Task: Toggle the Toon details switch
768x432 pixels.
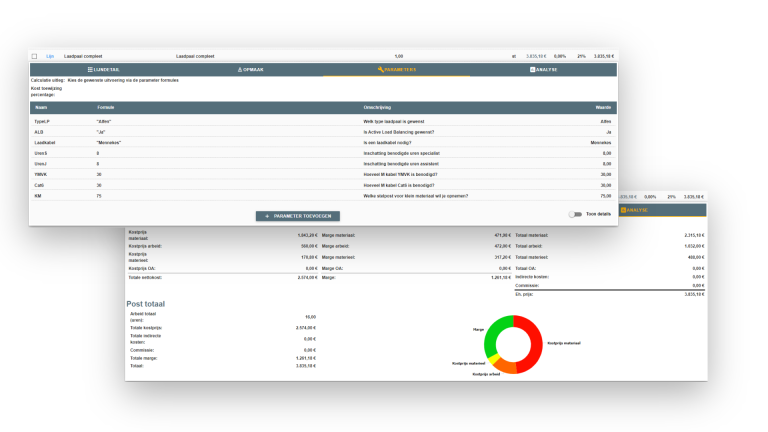Action: (574, 215)
